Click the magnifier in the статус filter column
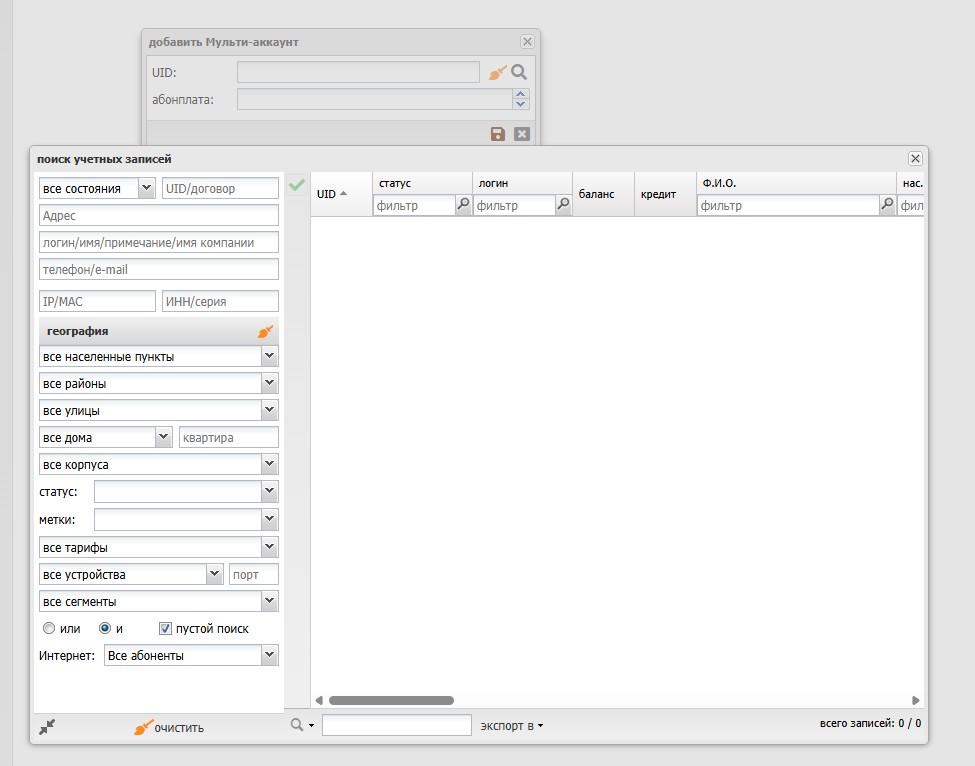 (x=461, y=204)
